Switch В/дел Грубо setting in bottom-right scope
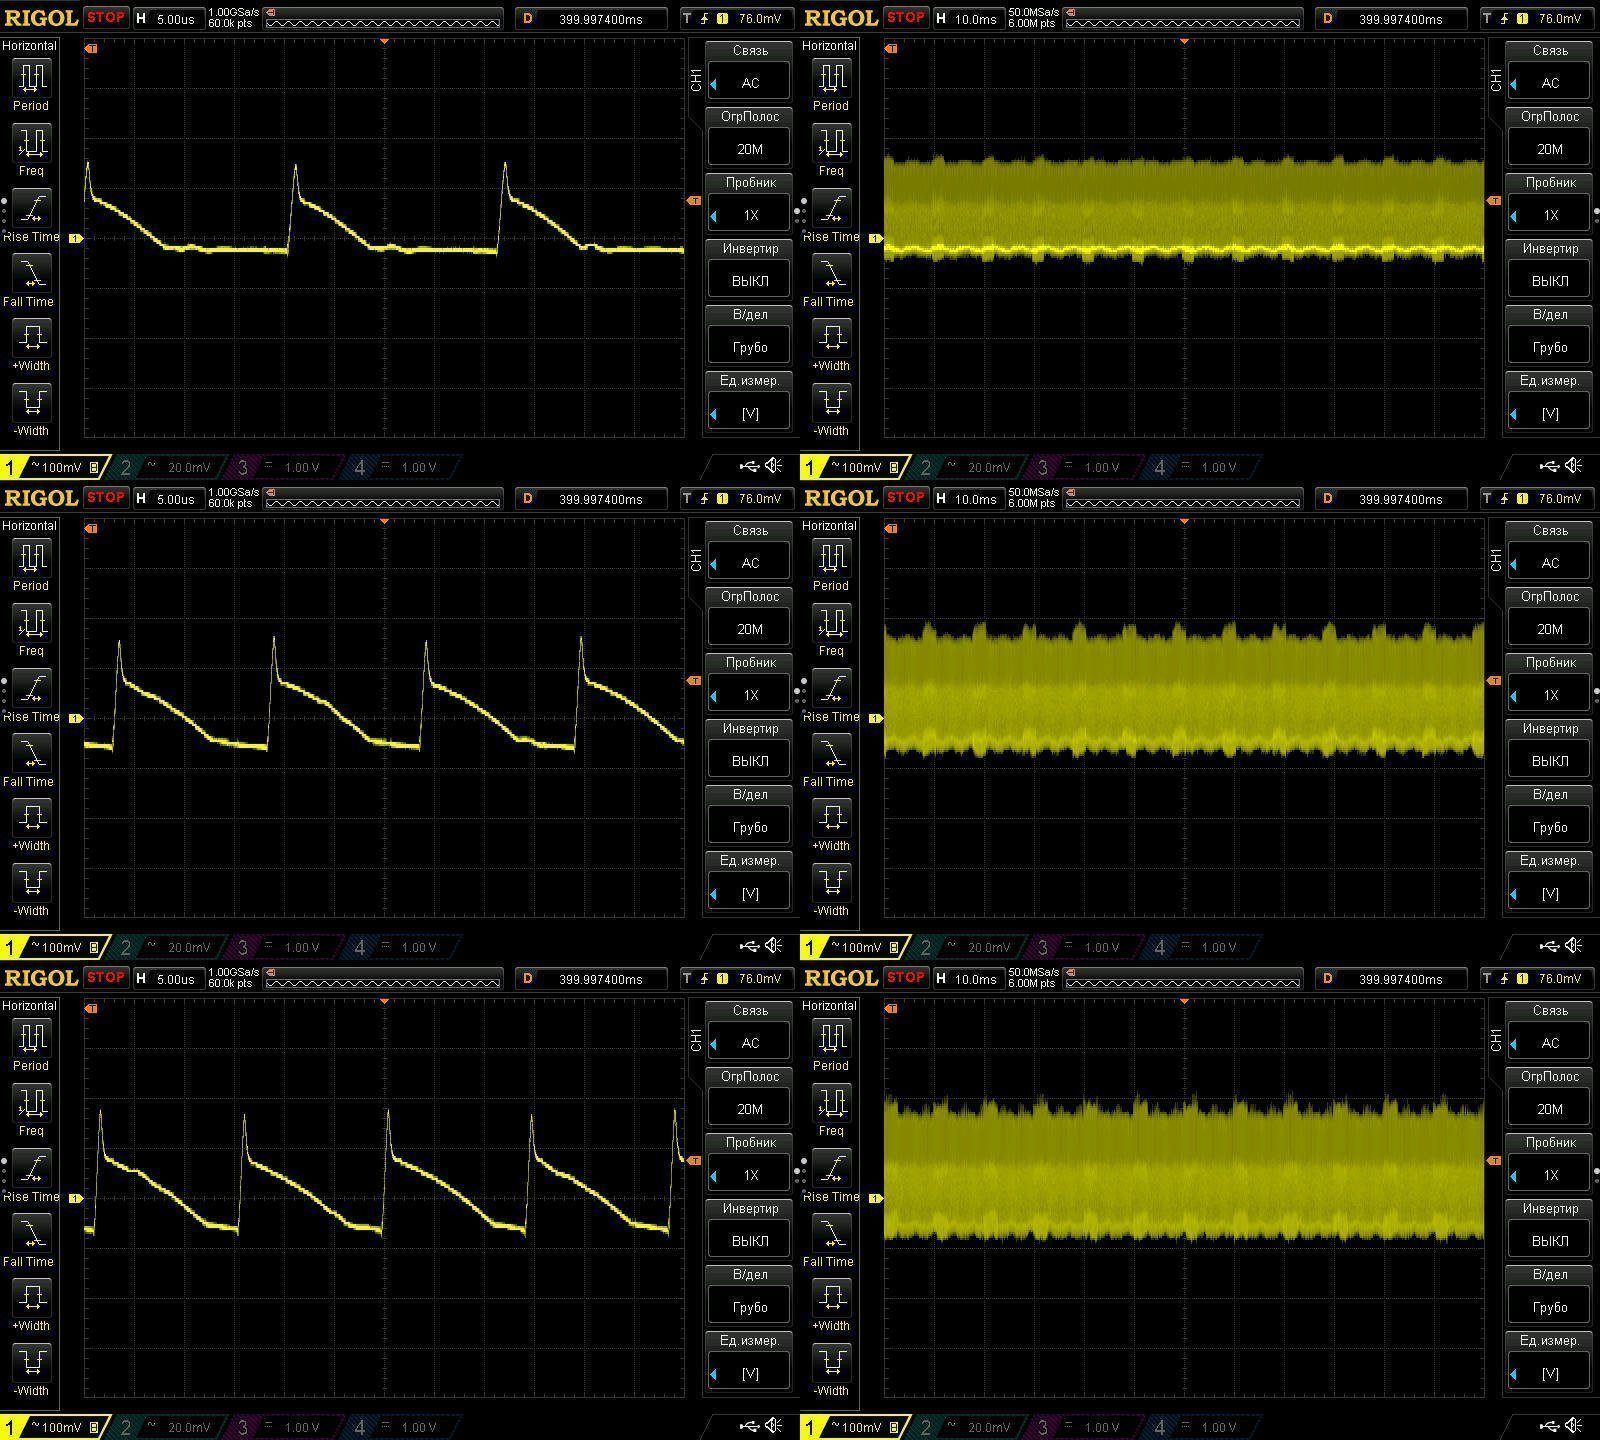Viewport: 1600px width, 1440px height. coord(1549,1307)
